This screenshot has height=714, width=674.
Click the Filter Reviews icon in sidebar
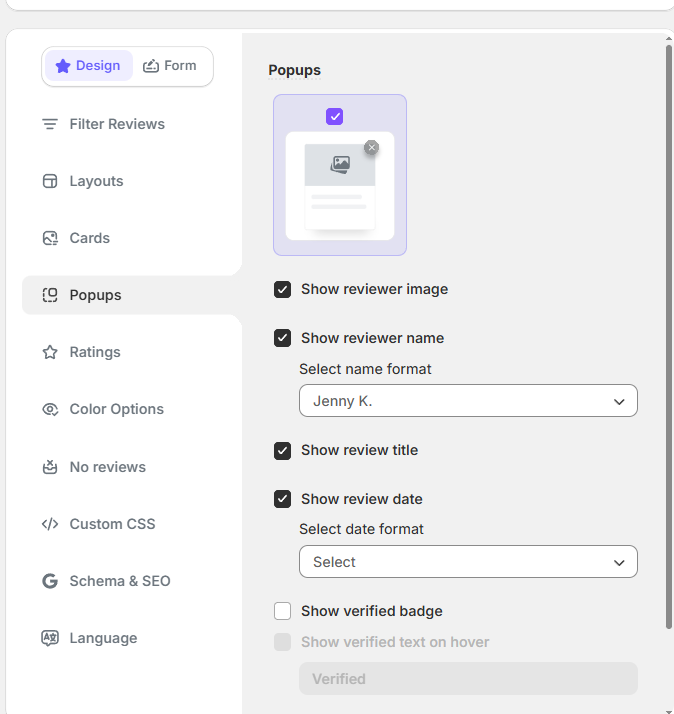pyautogui.click(x=50, y=124)
